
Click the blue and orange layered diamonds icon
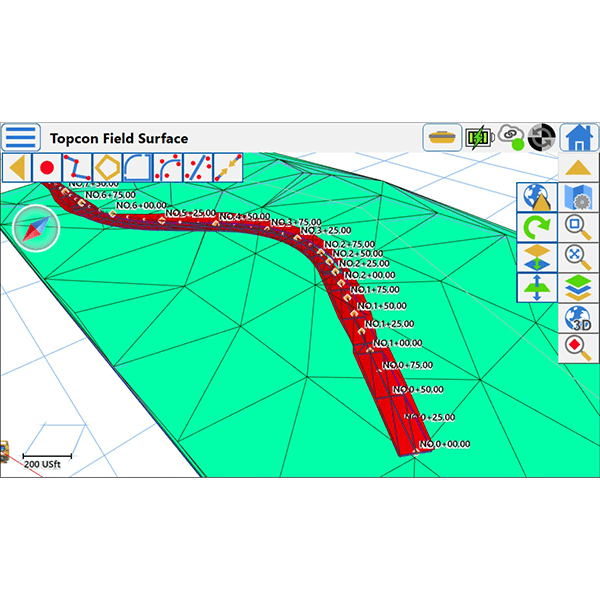tap(537, 258)
